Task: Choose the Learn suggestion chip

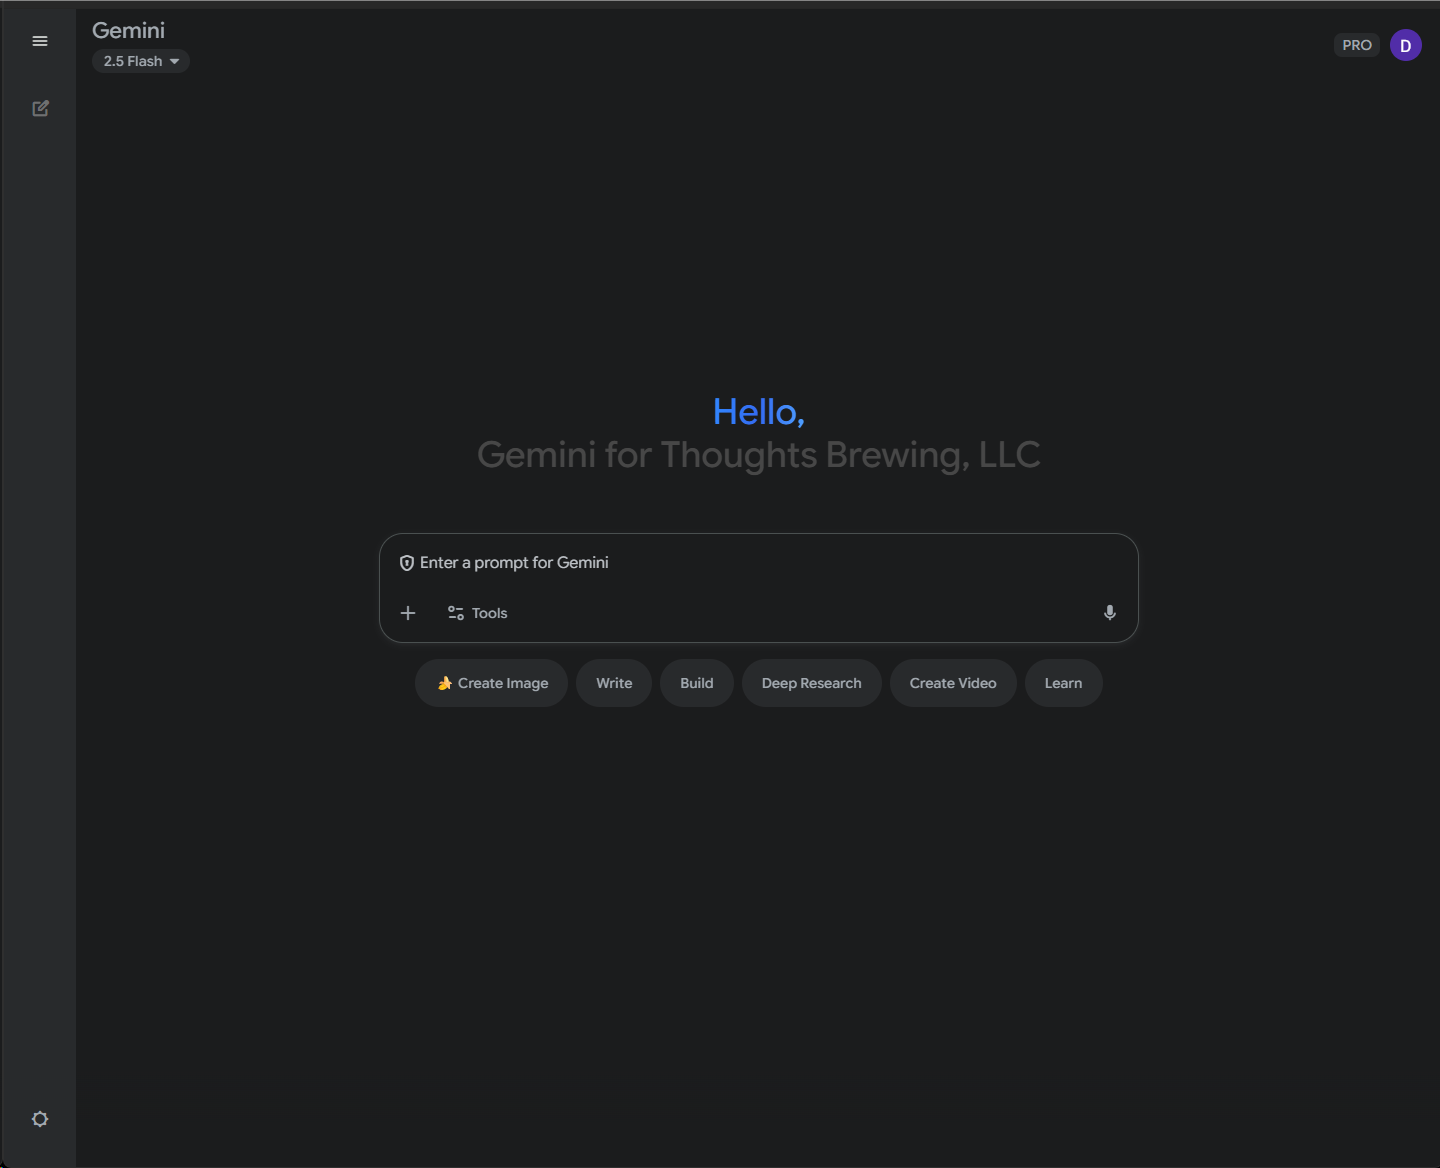Action: click(x=1063, y=683)
